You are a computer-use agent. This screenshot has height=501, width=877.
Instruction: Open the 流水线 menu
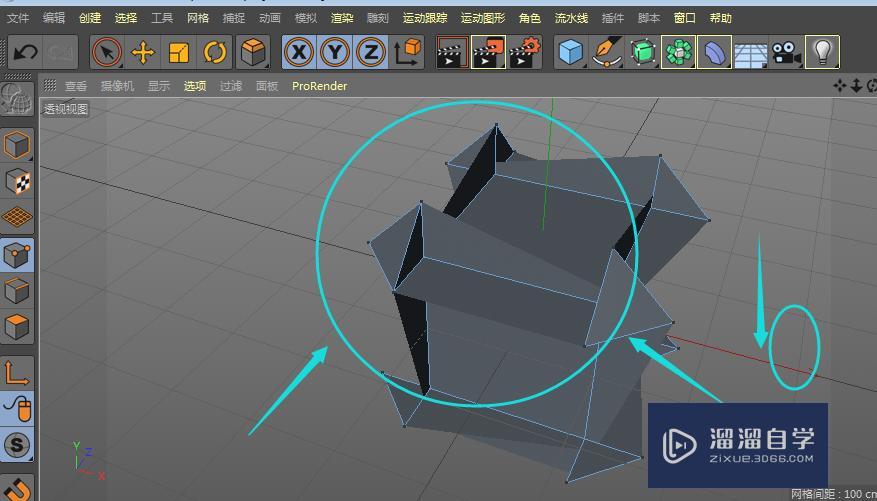pos(571,18)
